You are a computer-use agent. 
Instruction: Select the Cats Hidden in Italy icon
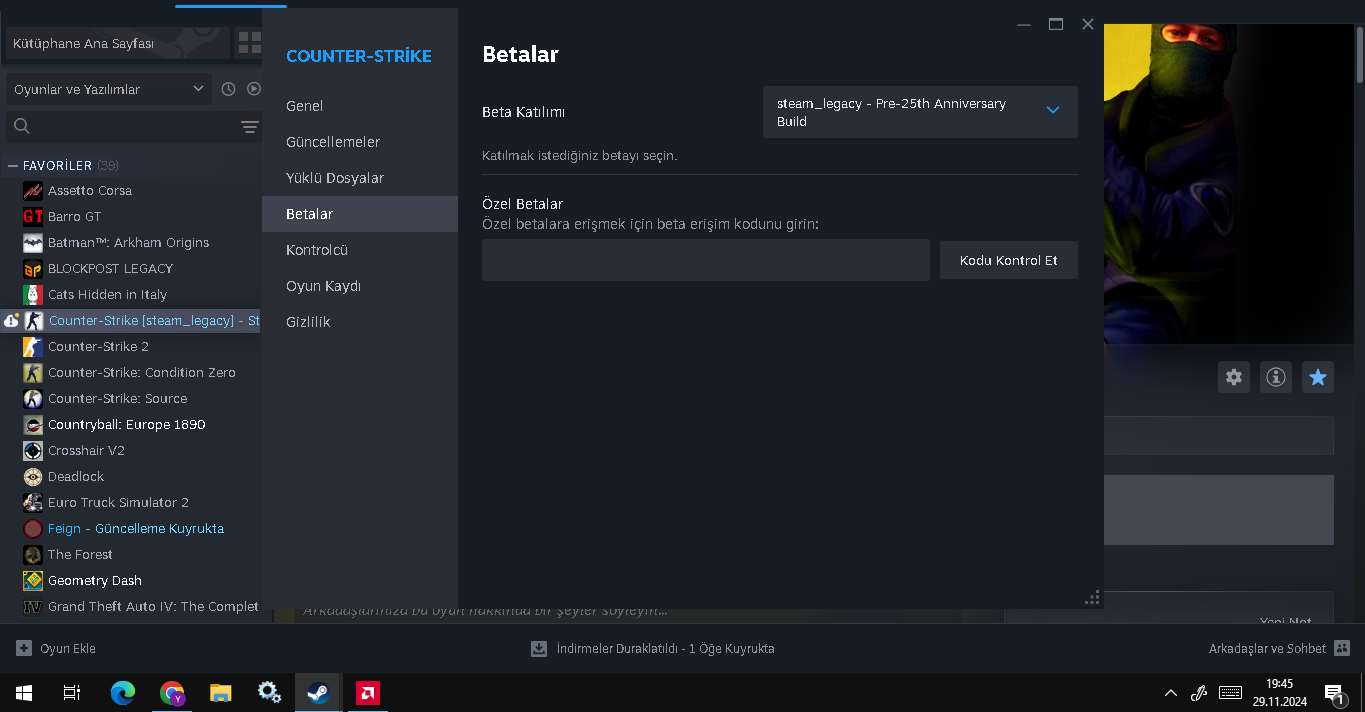(x=33, y=294)
